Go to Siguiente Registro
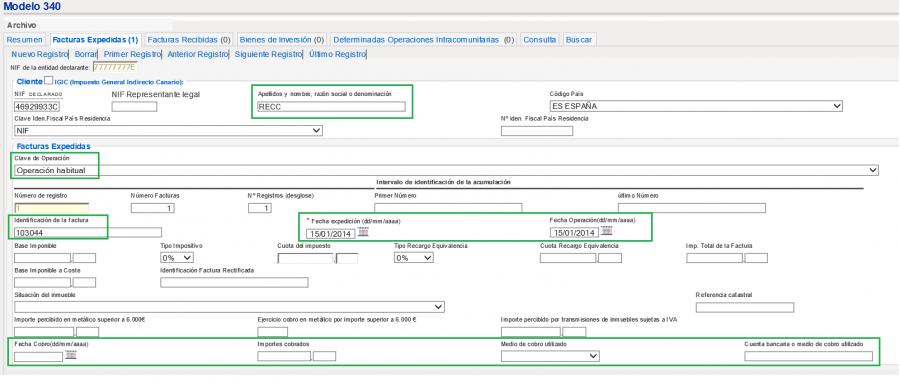Viewport: 900px width, 383px height. click(269, 55)
